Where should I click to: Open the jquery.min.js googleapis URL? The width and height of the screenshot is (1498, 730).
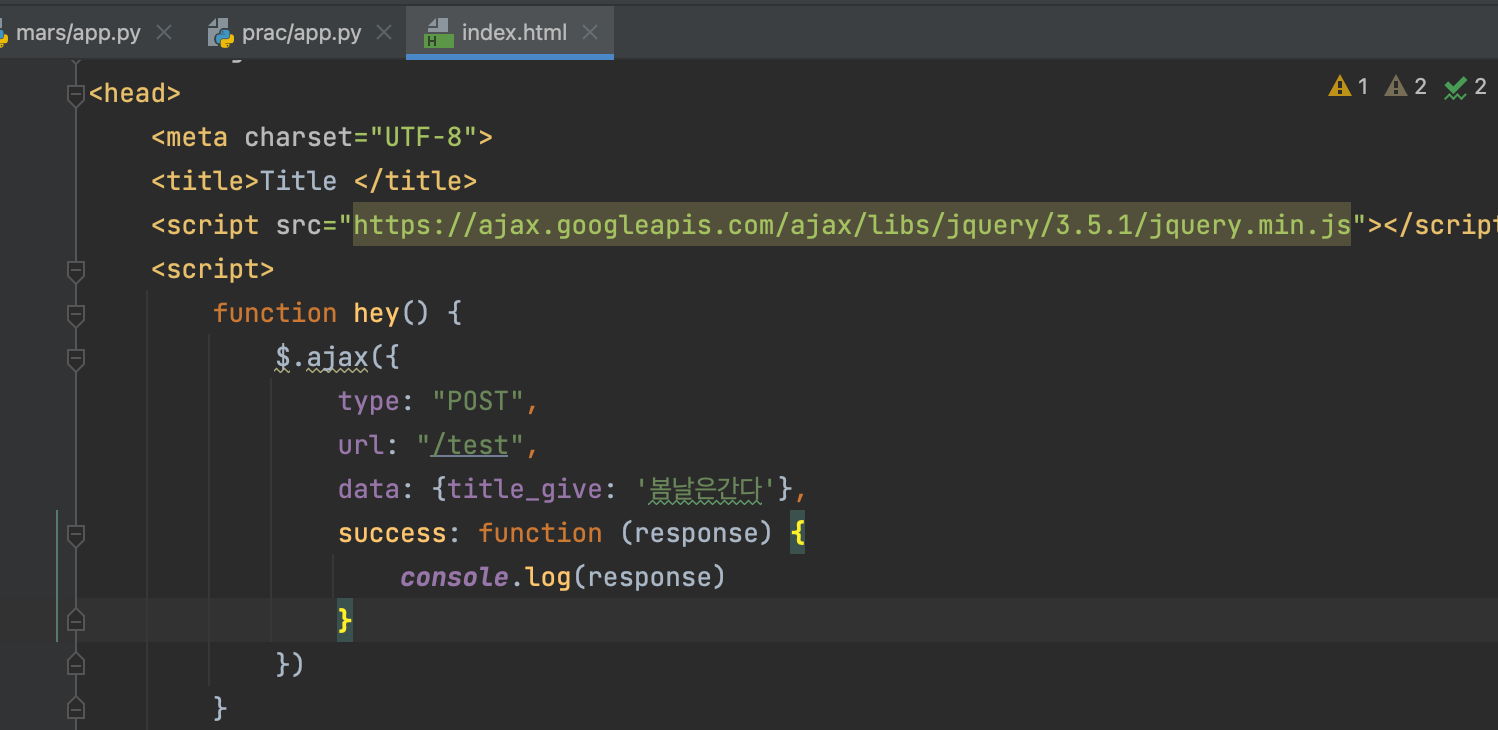point(852,225)
